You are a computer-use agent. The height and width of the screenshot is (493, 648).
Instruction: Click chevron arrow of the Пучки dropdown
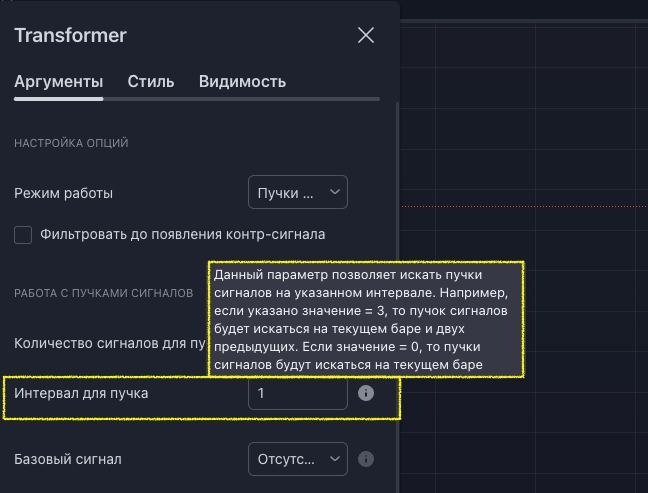(x=334, y=192)
